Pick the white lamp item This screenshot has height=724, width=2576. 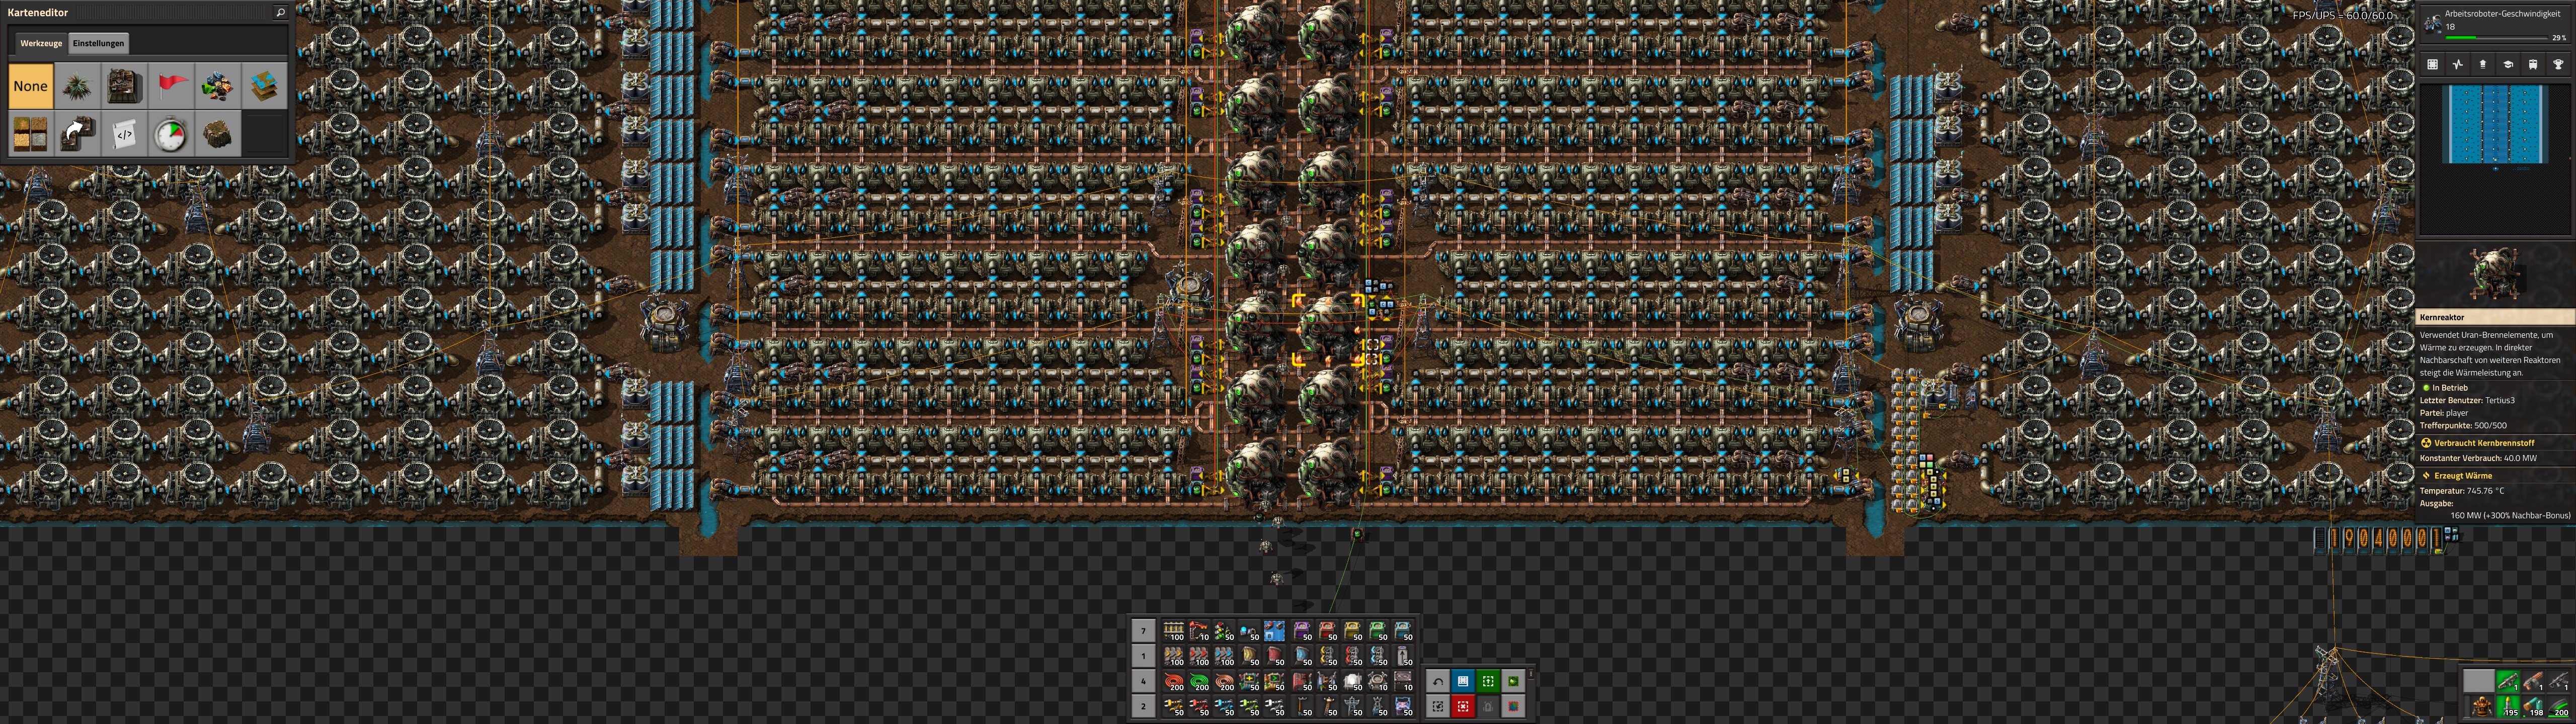coord(1352,681)
